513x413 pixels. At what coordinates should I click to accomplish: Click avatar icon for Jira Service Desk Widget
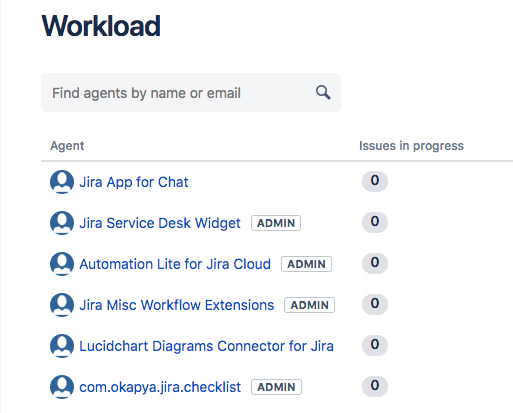62,223
